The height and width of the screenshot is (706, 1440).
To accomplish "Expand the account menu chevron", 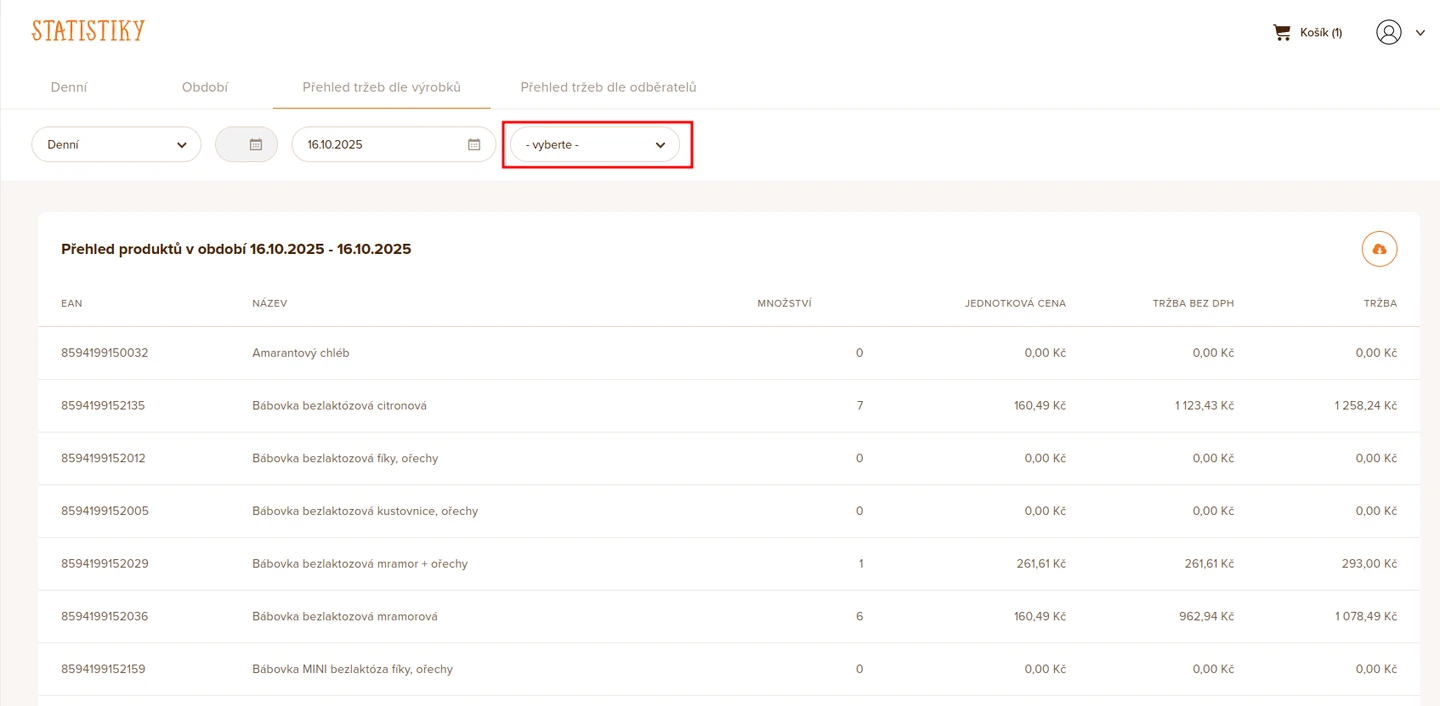I will click(x=1420, y=33).
